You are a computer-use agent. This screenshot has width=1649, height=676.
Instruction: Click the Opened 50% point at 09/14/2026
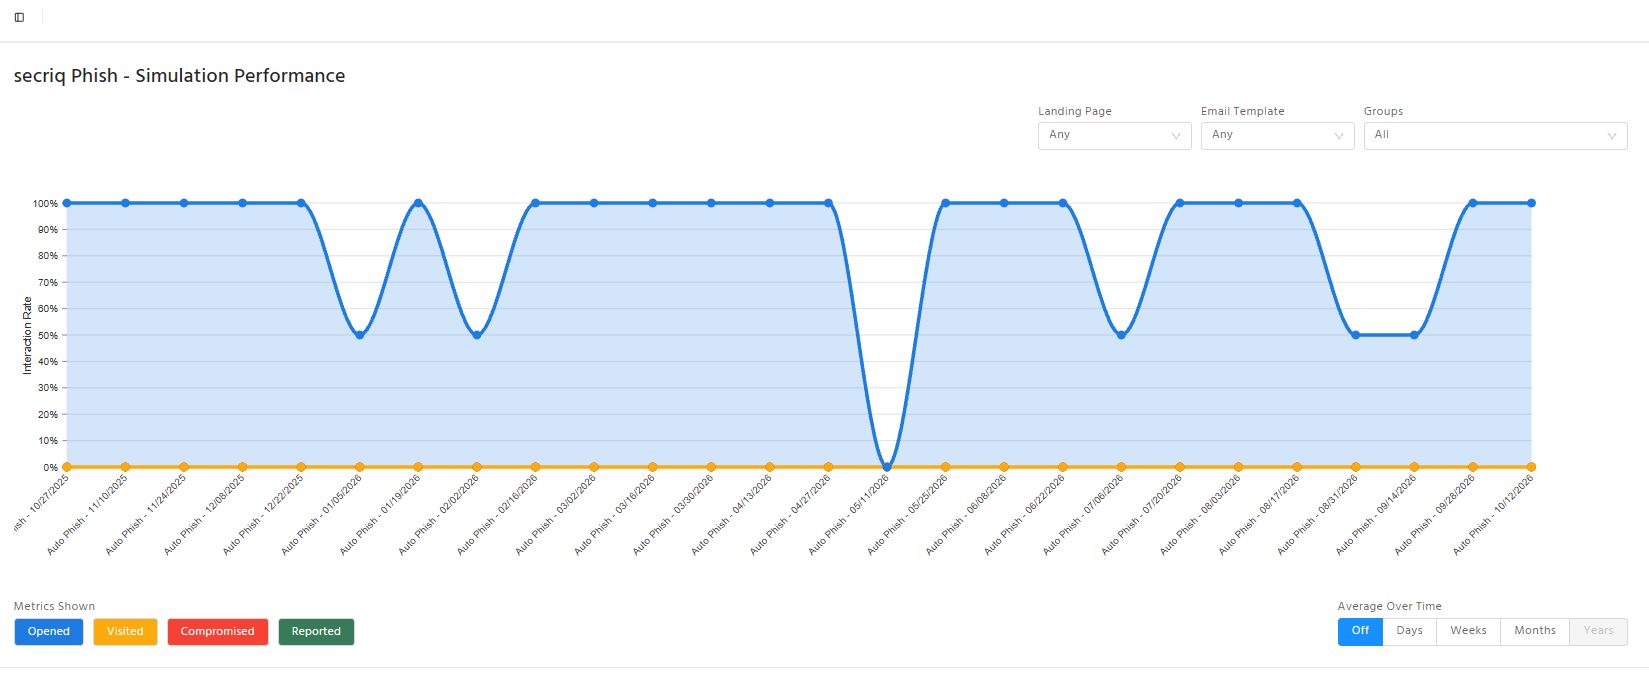click(x=1414, y=335)
